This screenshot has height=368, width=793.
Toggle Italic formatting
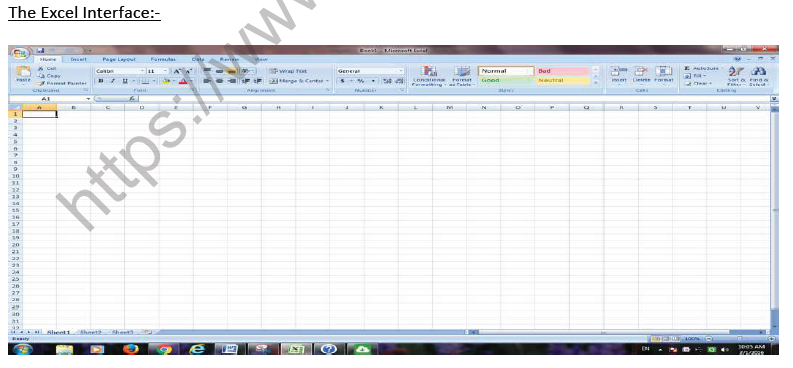coord(113,81)
